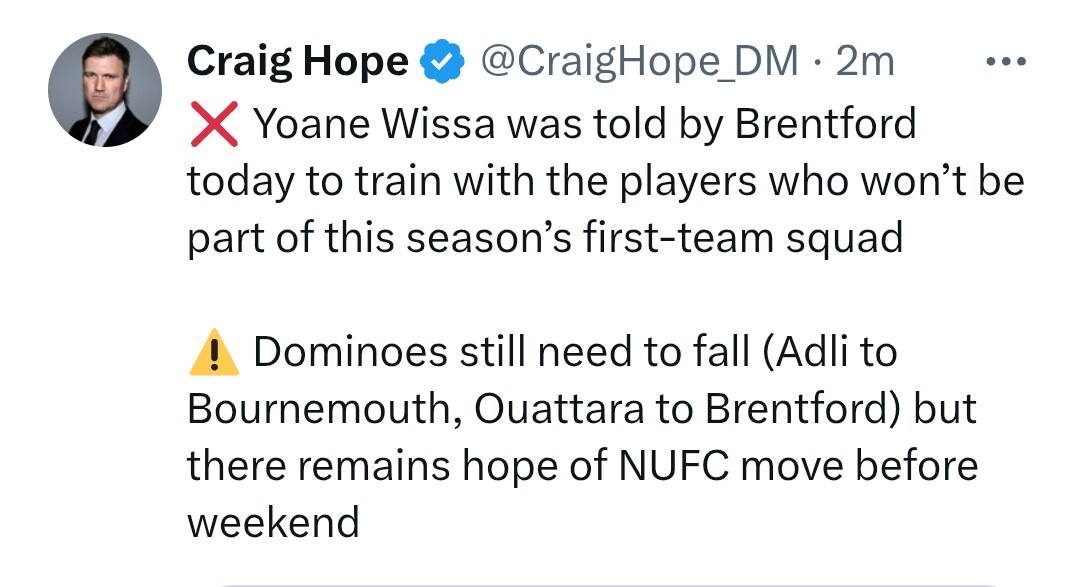The width and height of the screenshot is (1079, 587).
Task: Open the Craig Hope display name
Action: (x=298, y=61)
